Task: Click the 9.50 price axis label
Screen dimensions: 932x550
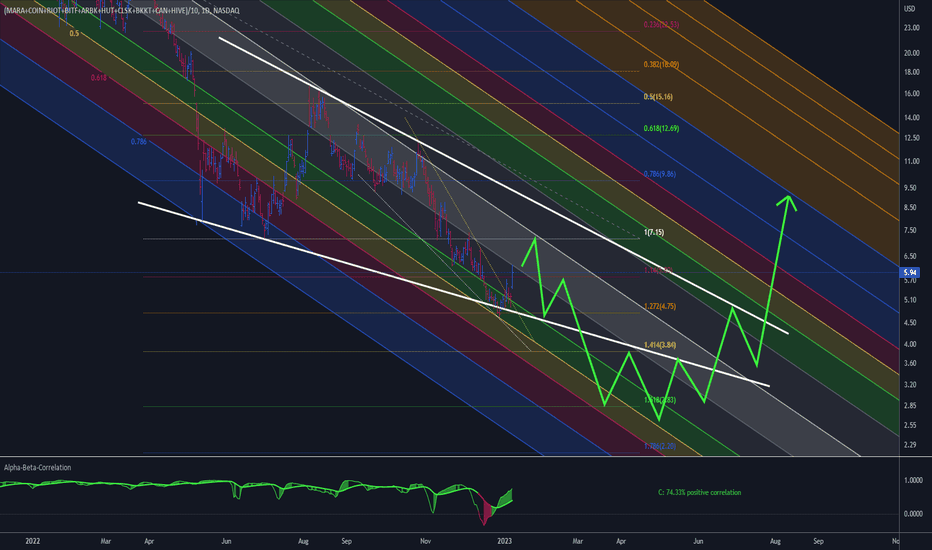Action: [x=910, y=187]
